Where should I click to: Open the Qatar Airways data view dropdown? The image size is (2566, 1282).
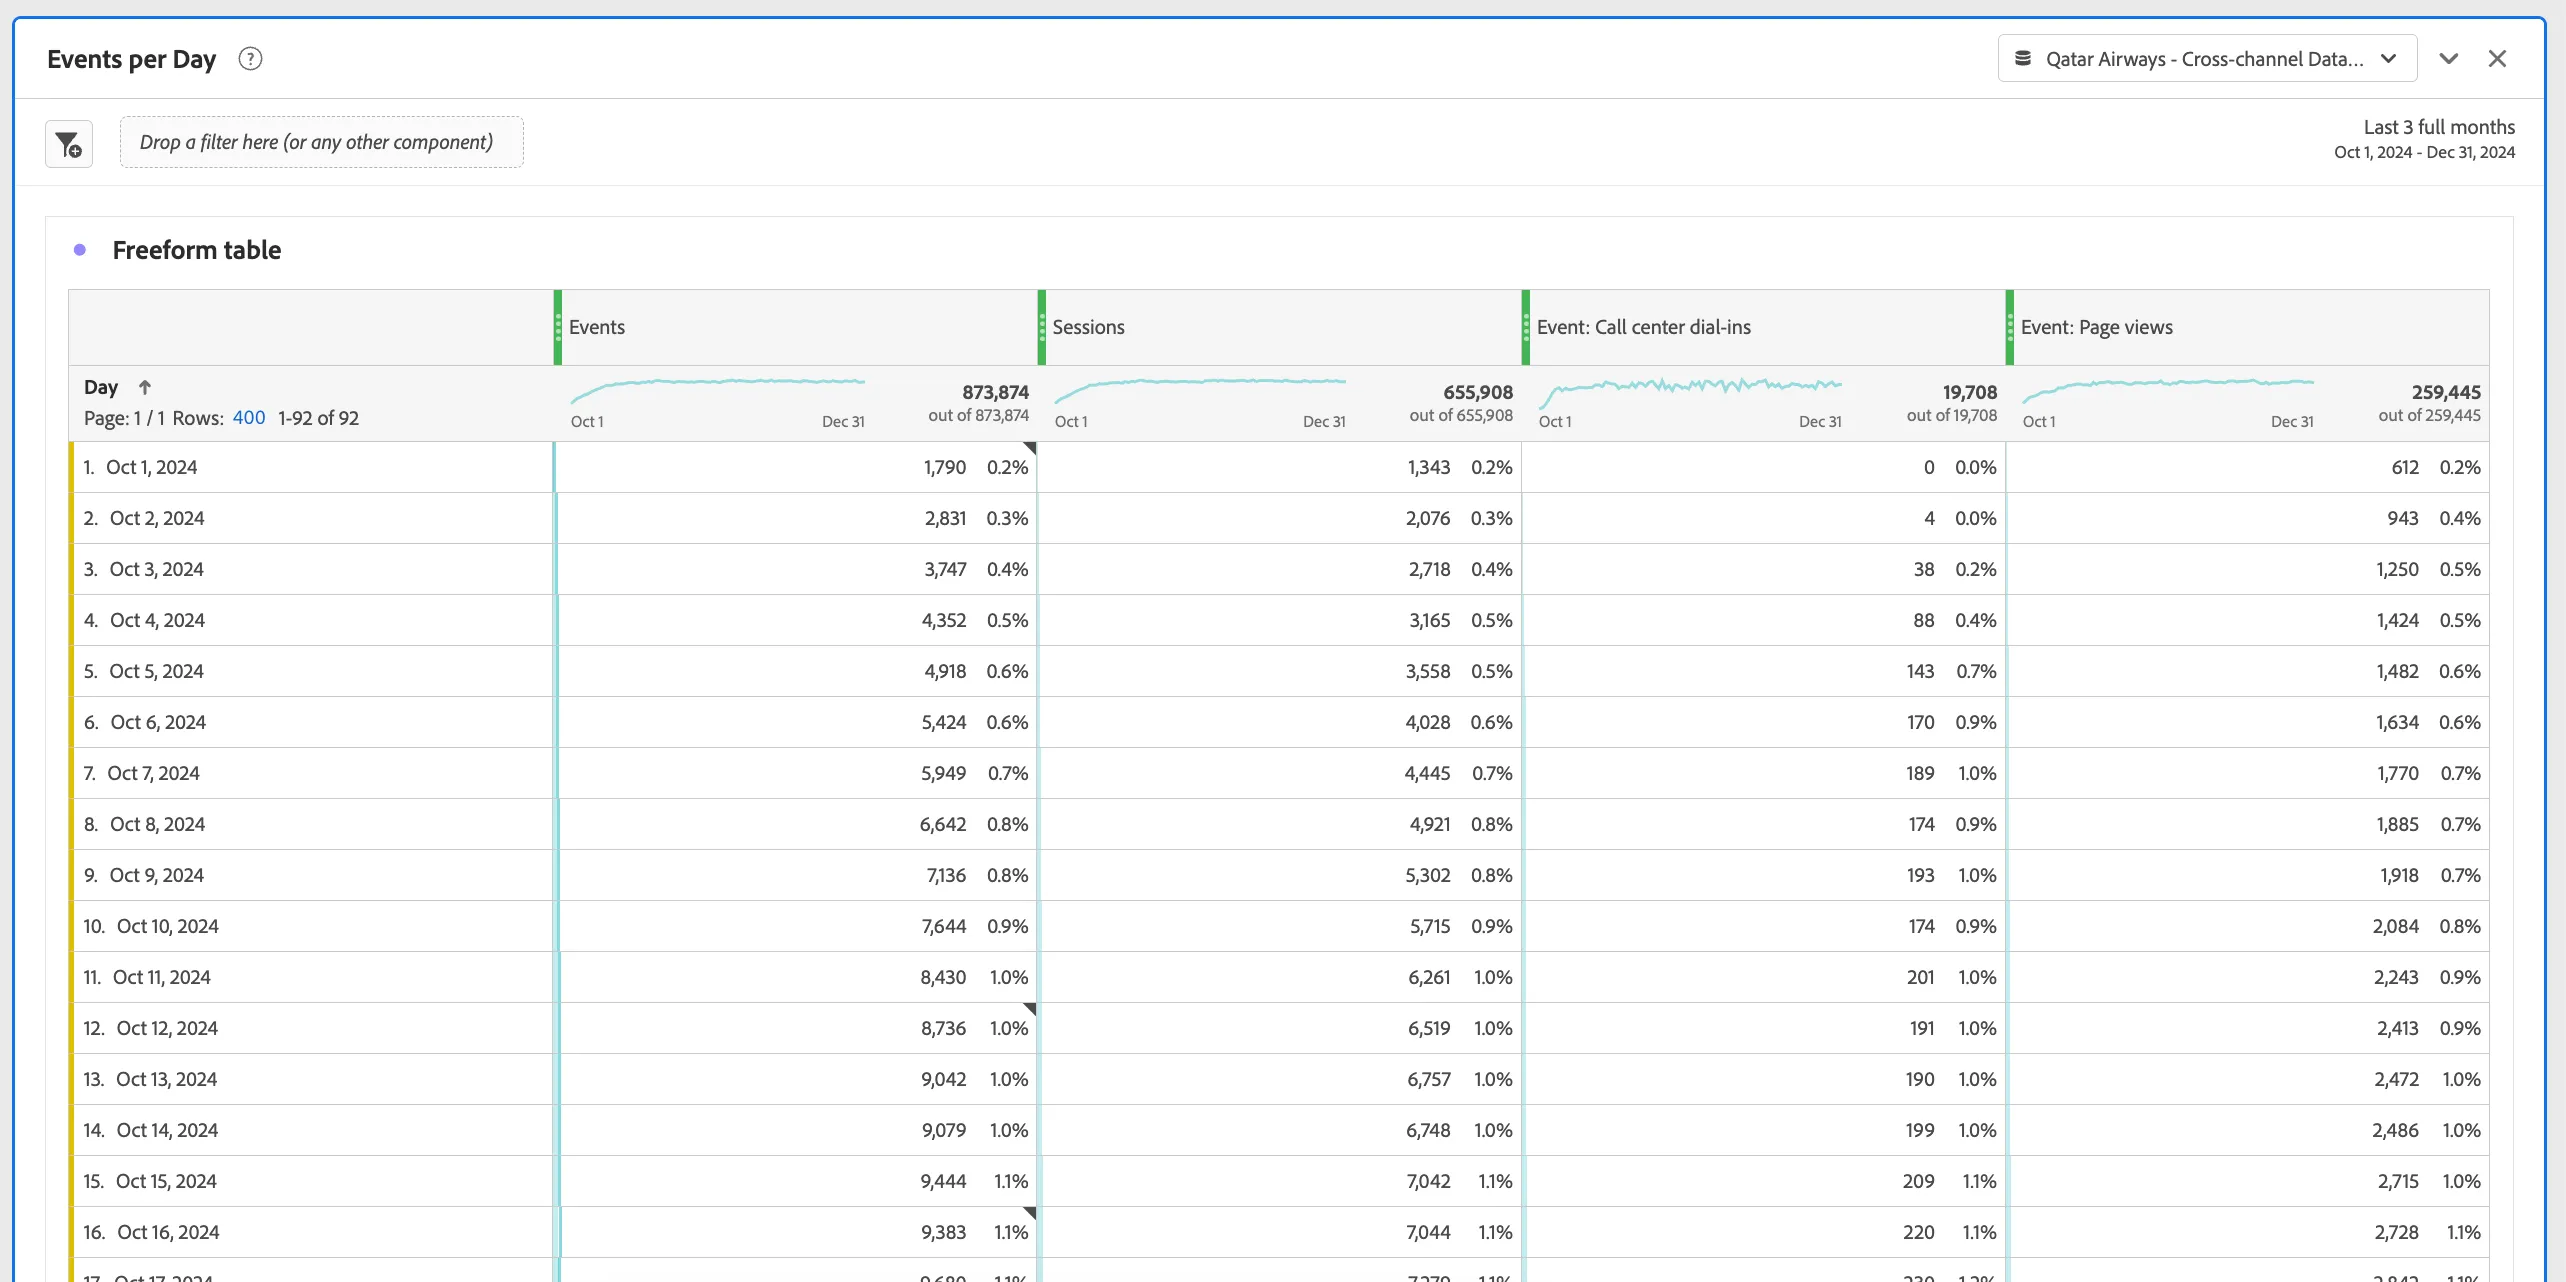click(x=2207, y=58)
